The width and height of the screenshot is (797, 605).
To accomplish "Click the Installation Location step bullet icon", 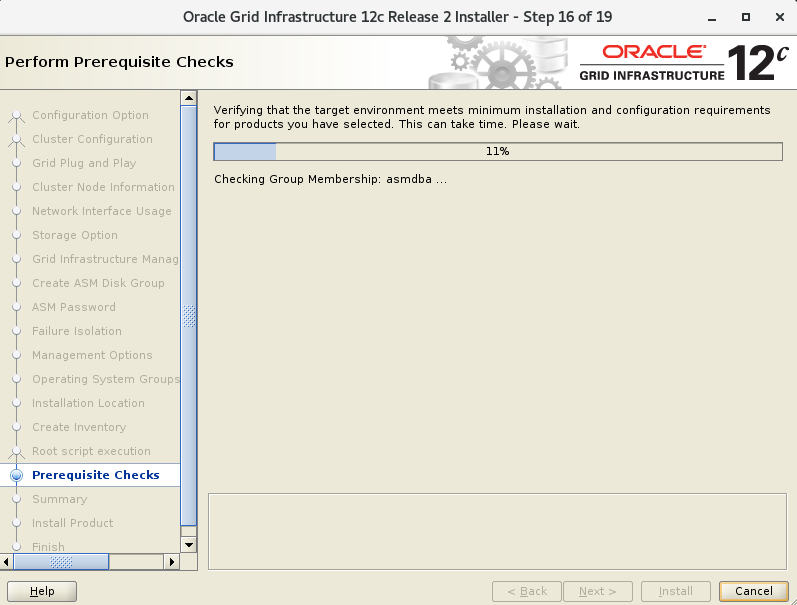I will tap(16, 403).
